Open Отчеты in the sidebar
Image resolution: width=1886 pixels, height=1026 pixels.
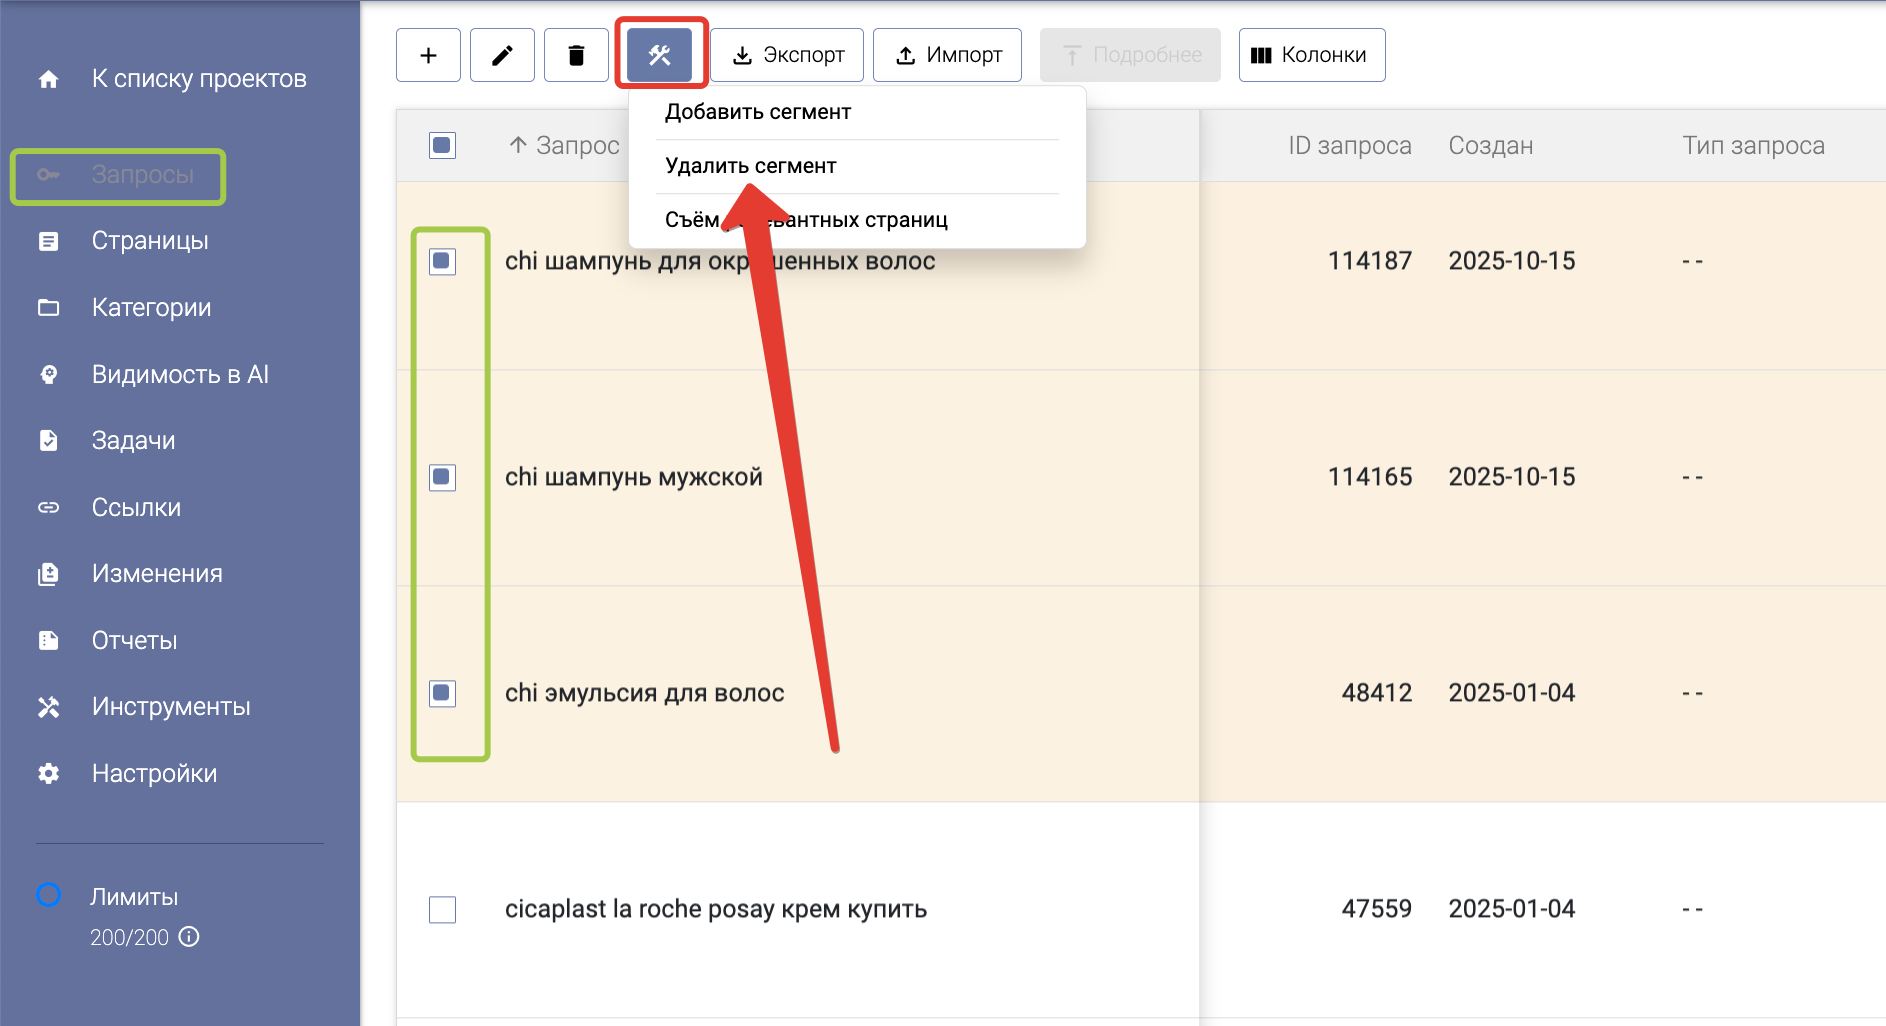pos(134,640)
